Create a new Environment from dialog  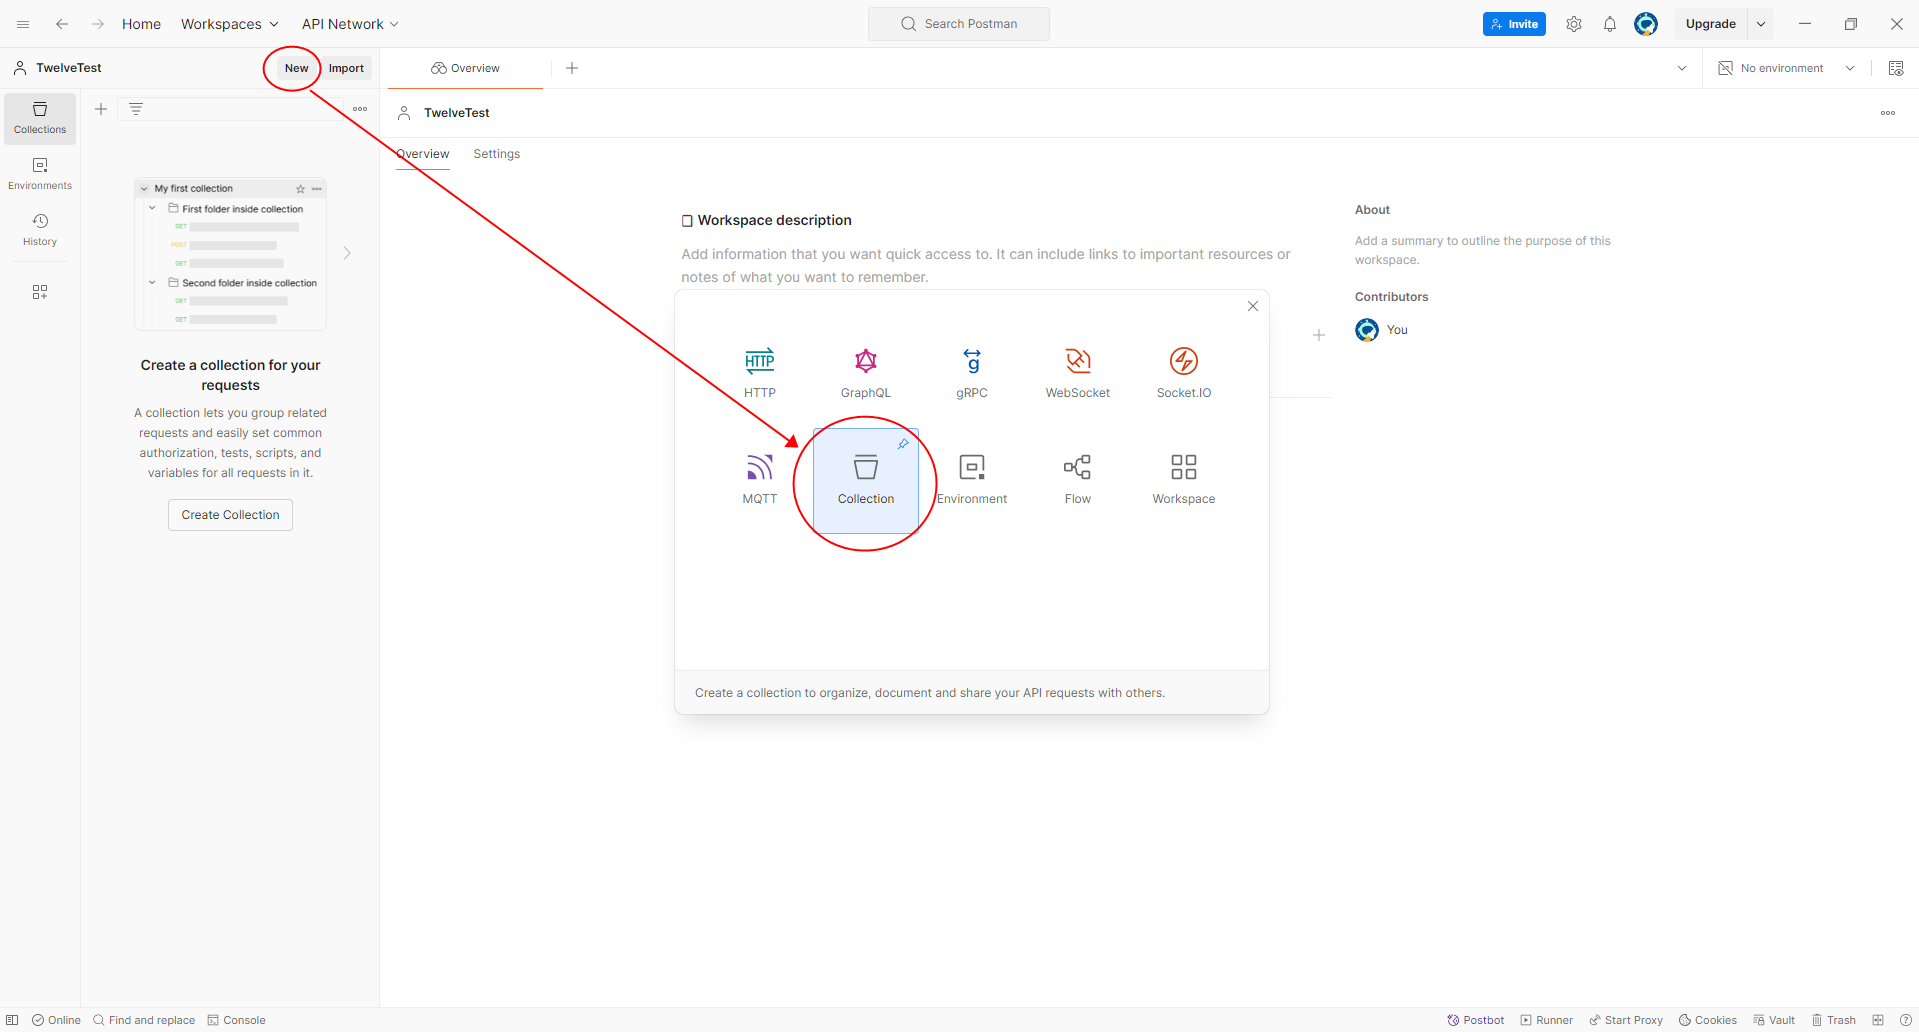coord(972,480)
